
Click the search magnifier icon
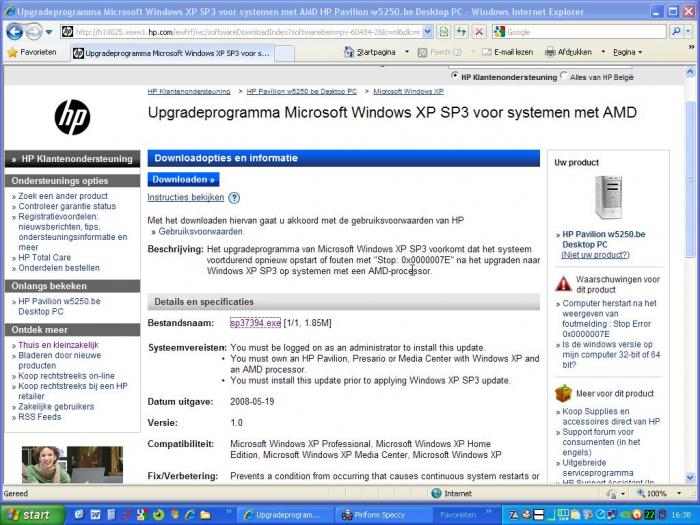coord(677,32)
